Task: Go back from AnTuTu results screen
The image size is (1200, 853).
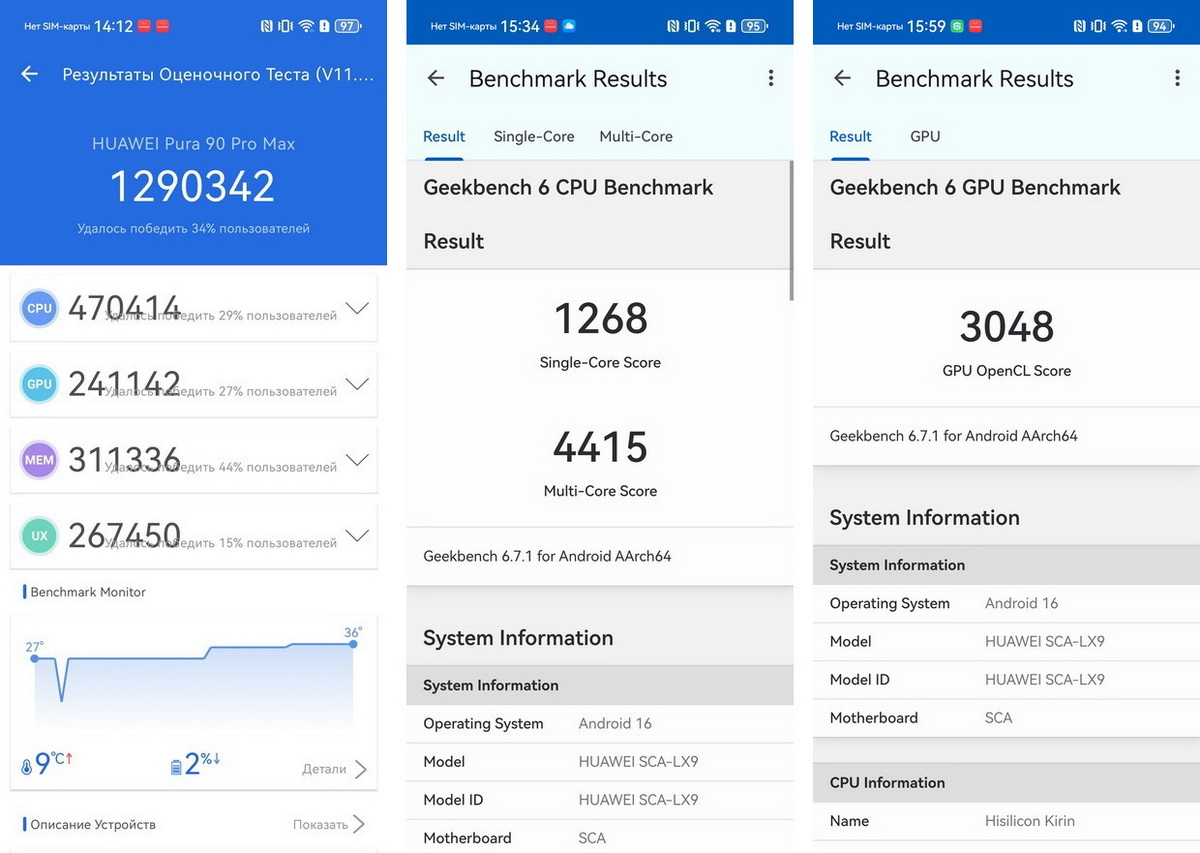Action: click(x=29, y=74)
